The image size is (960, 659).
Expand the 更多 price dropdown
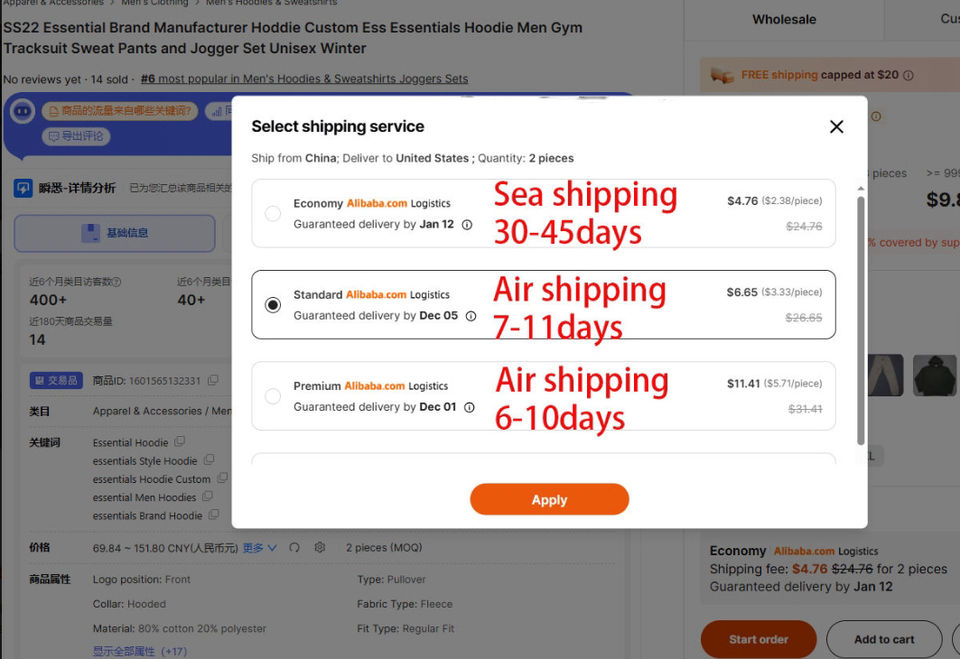(x=260, y=548)
